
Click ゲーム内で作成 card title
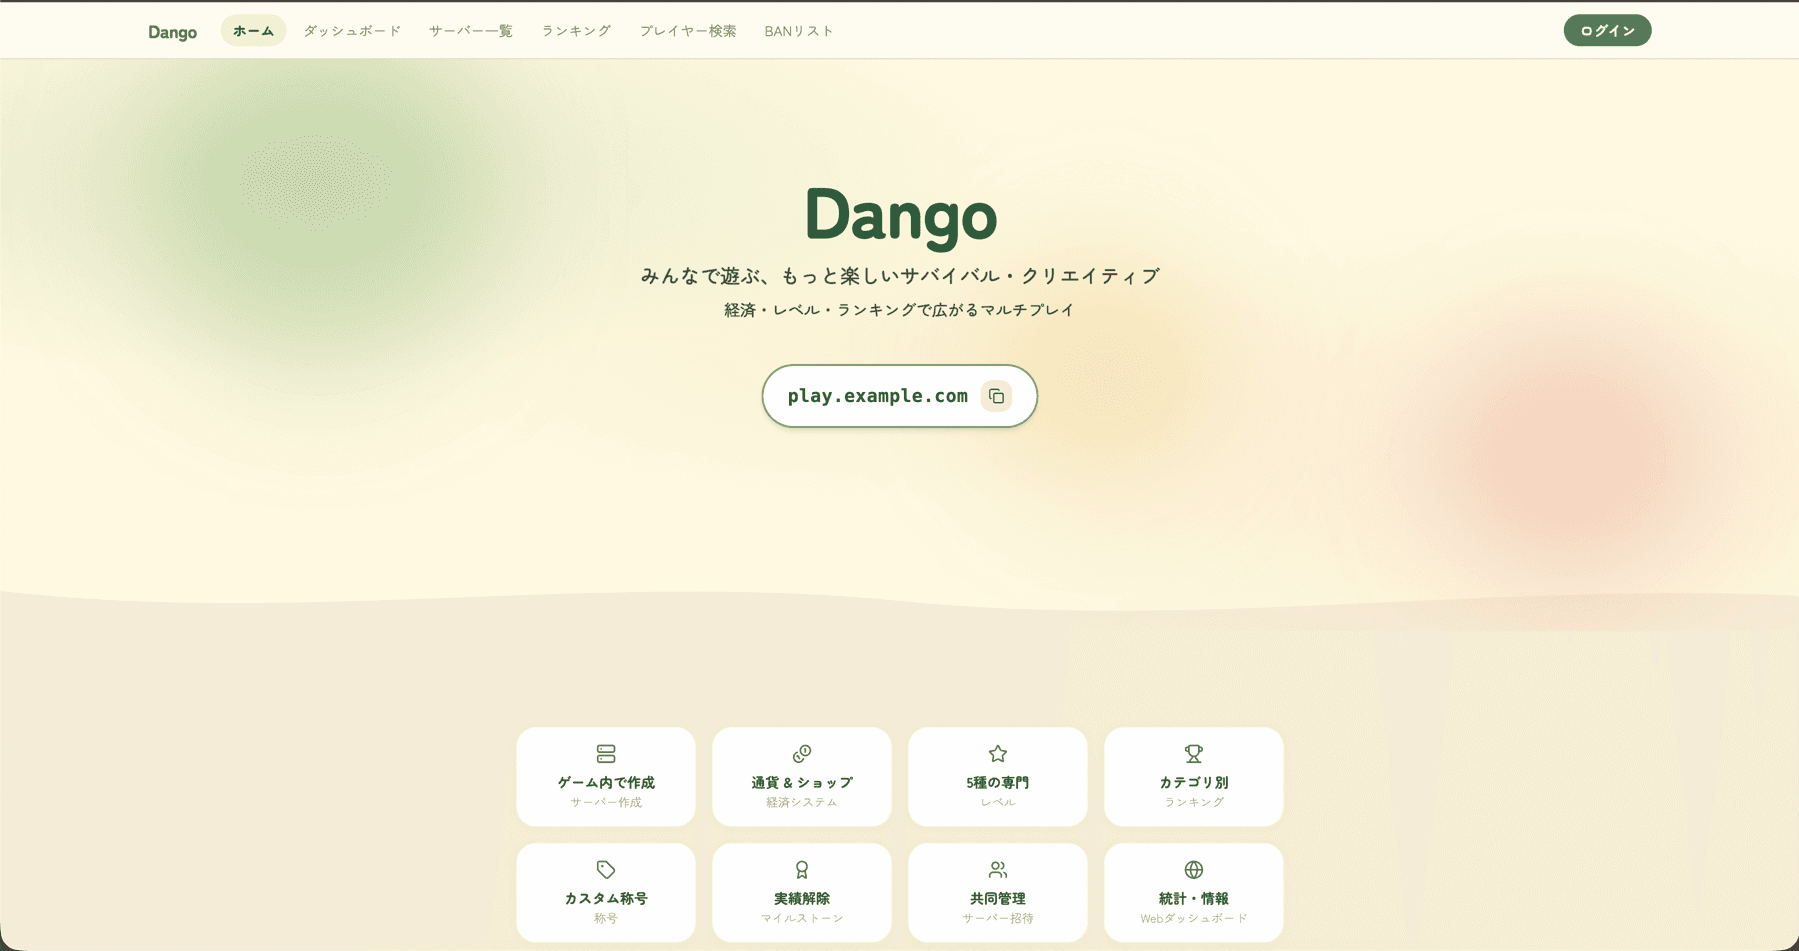606,783
